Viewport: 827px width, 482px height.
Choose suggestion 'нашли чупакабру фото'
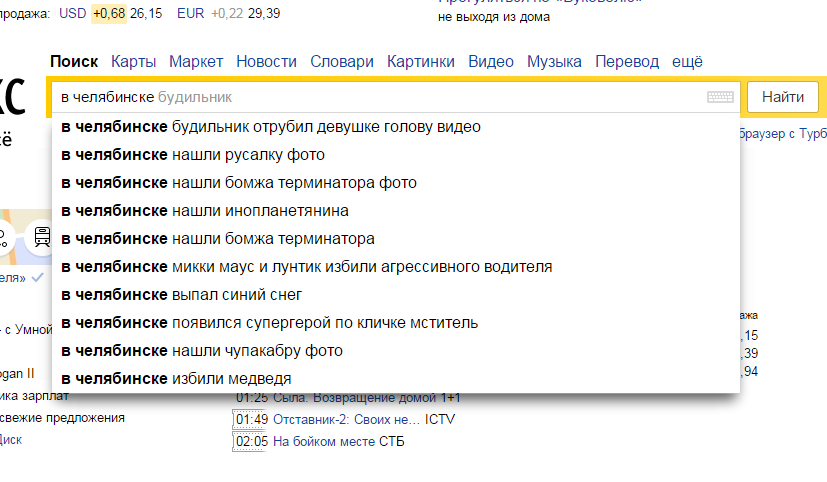396,351
